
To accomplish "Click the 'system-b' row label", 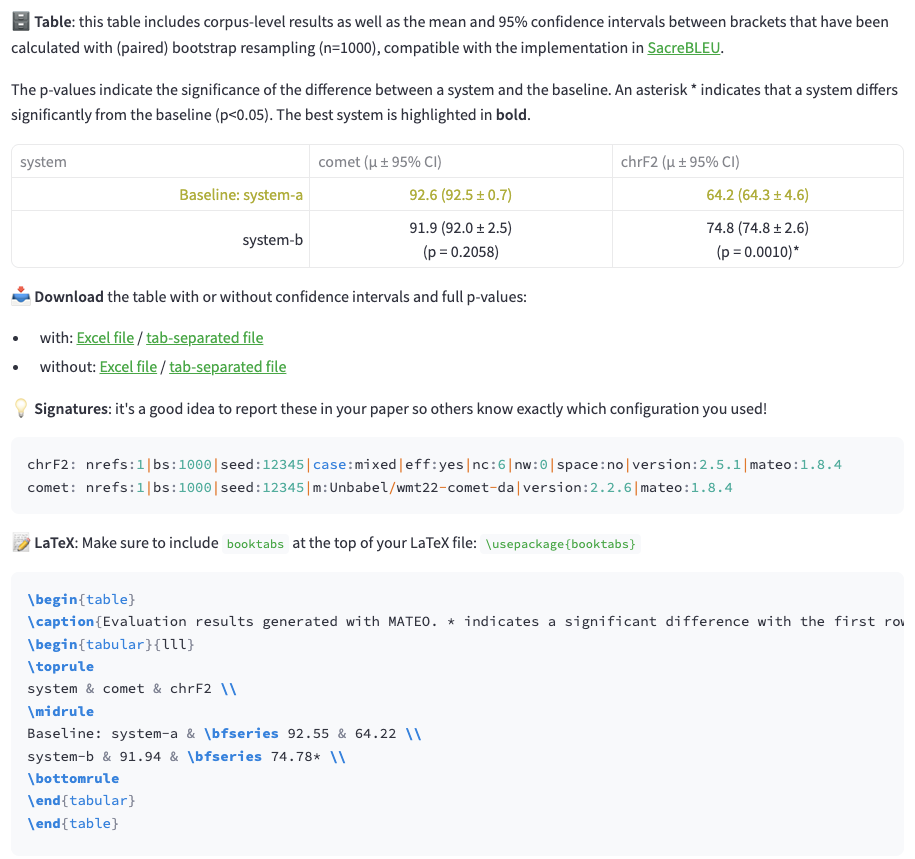I will pos(273,240).
